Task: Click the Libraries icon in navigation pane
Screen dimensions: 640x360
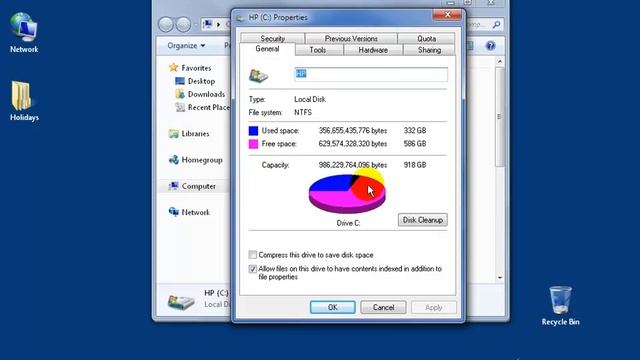Action: point(173,133)
